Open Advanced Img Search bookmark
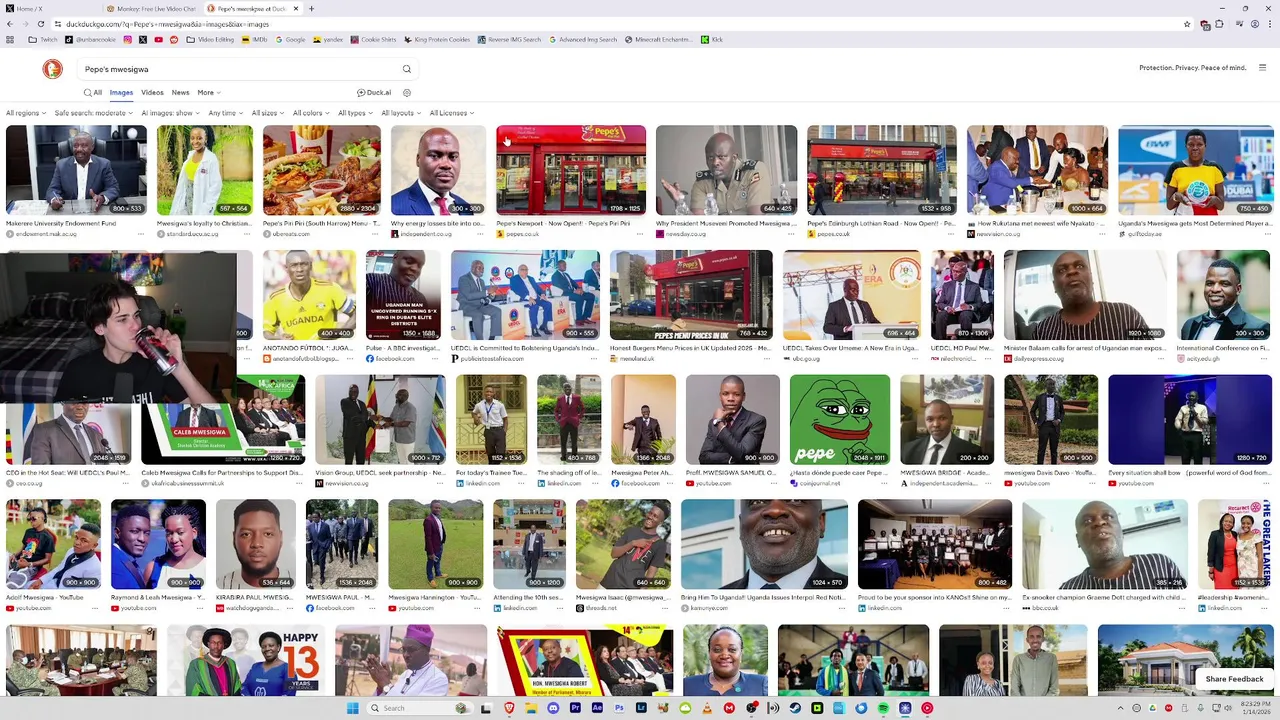This screenshot has width=1280, height=720. tap(582, 40)
